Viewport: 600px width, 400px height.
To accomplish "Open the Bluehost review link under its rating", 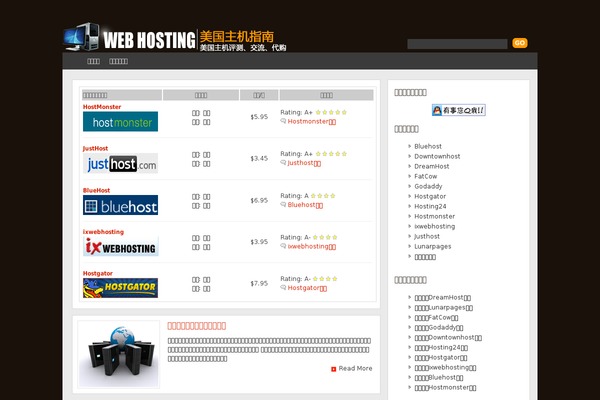I will (x=305, y=205).
